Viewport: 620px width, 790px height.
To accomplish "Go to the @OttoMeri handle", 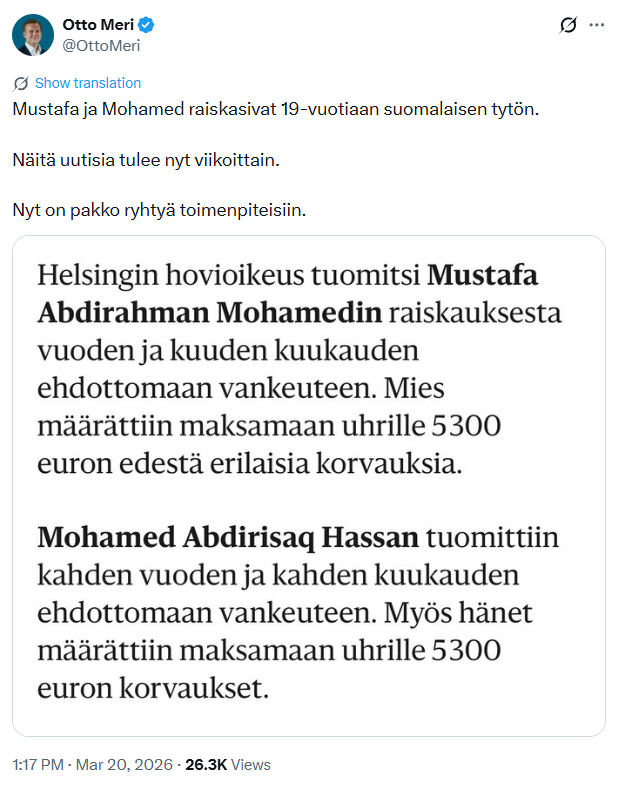I will (101, 44).
